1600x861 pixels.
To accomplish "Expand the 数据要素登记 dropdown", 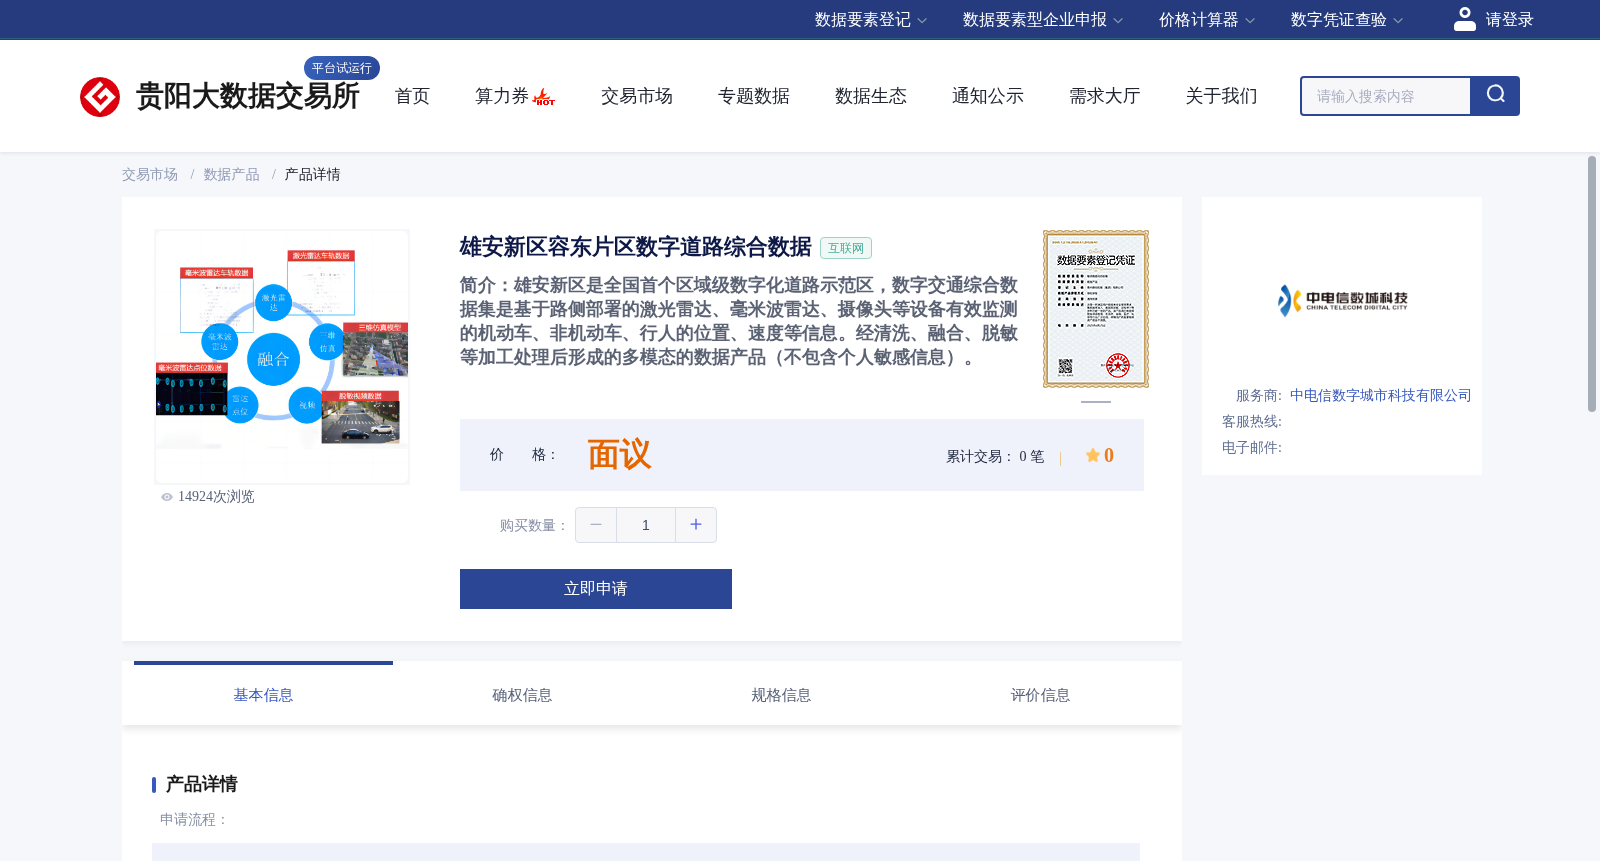I will 871,20.
